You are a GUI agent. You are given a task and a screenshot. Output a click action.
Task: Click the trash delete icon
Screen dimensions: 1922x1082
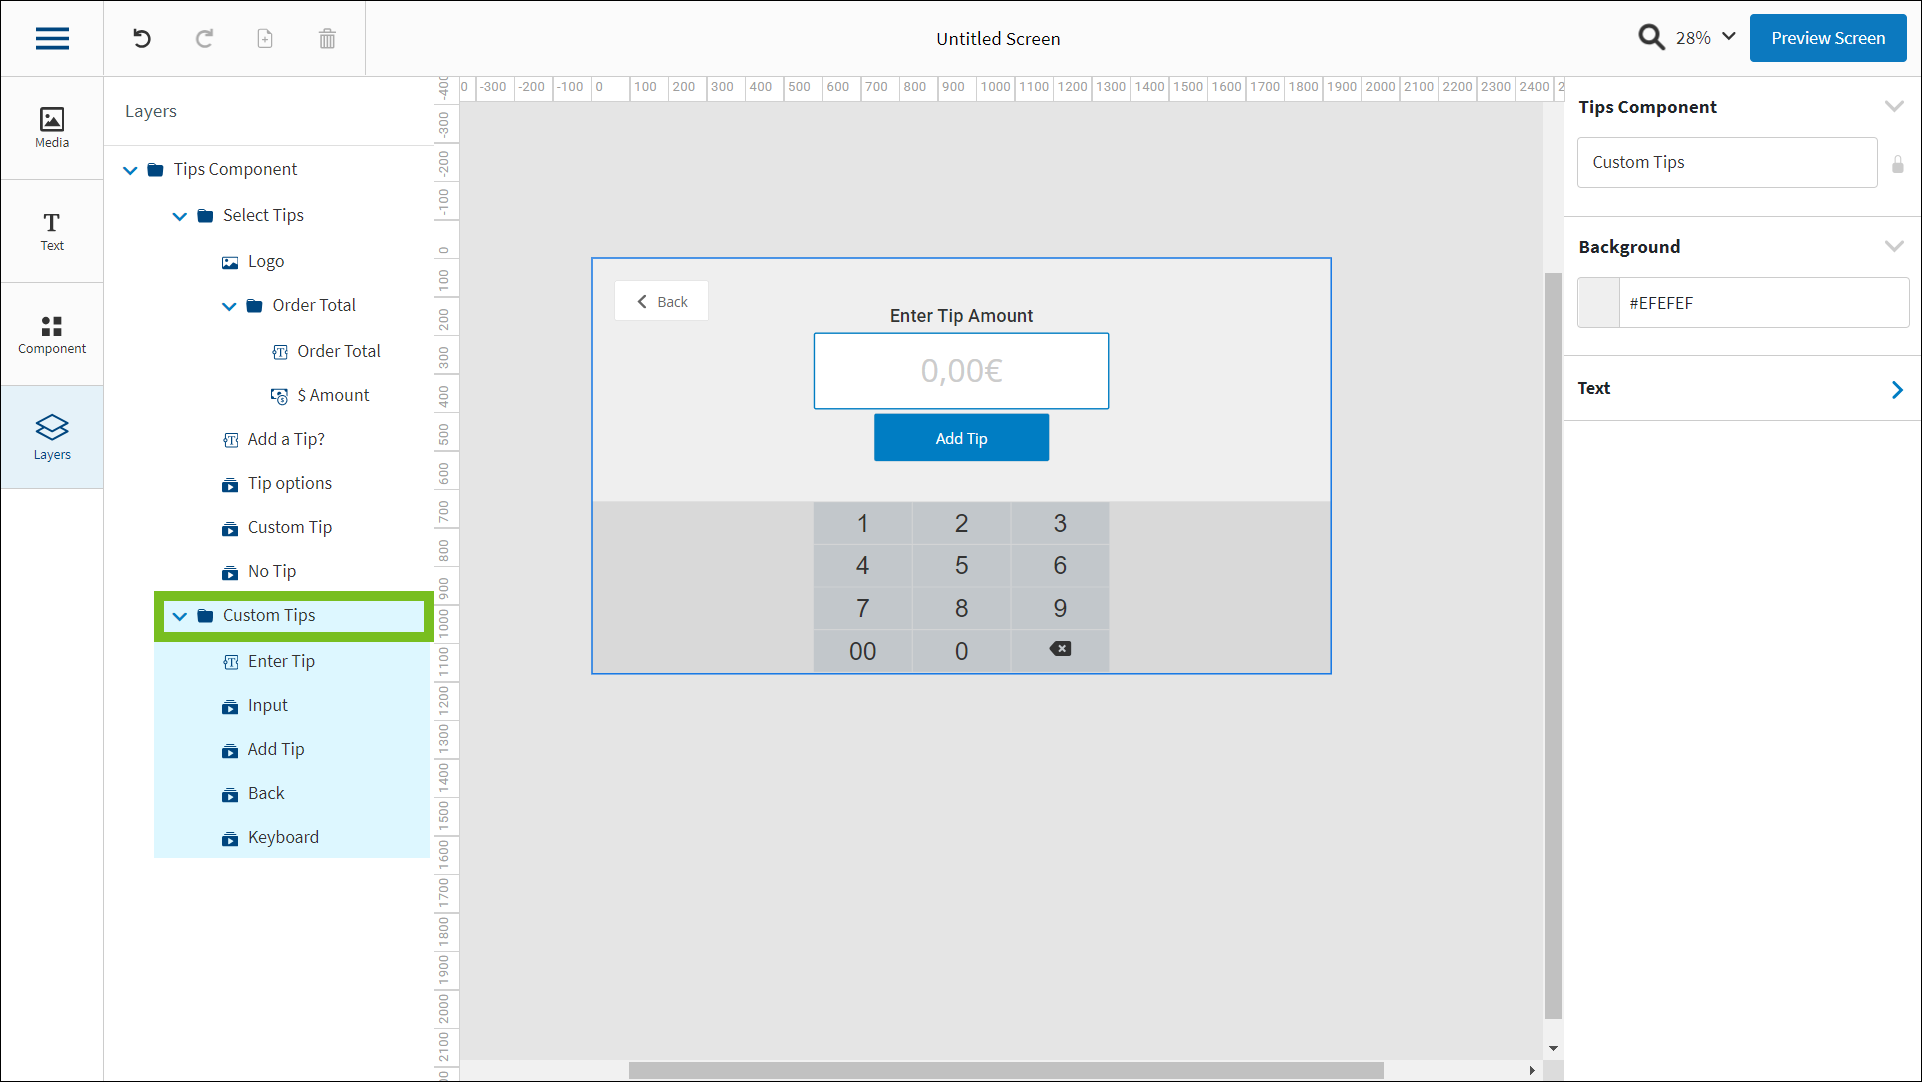pyautogui.click(x=327, y=38)
